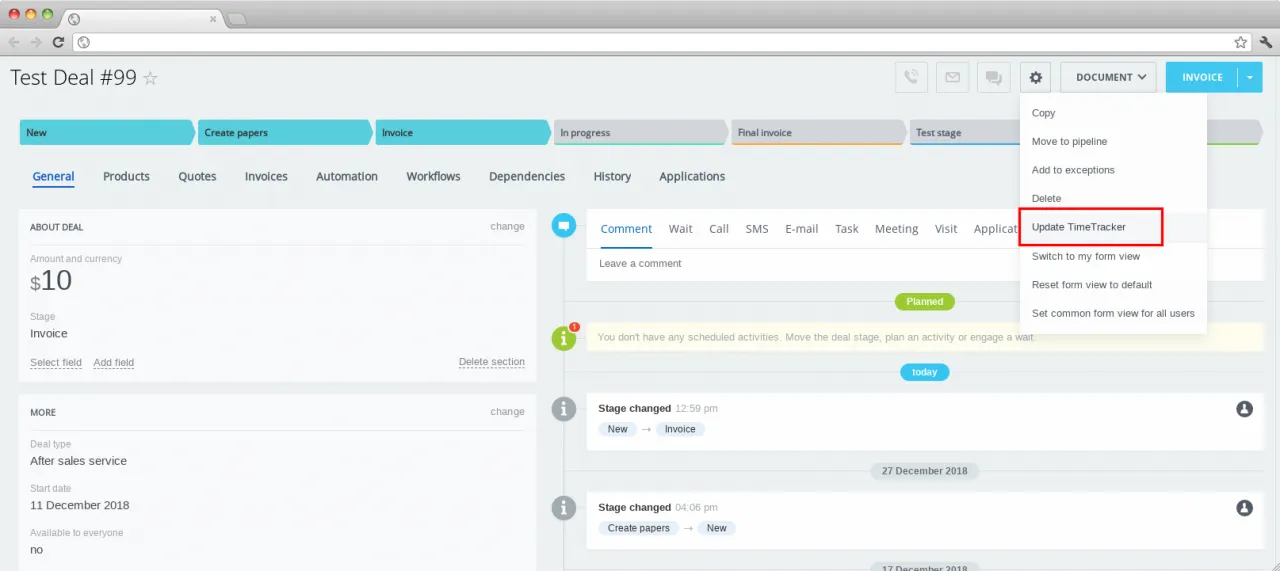The image size is (1280, 571).
Task: Click the envelope email icon button
Action: tap(952, 77)
